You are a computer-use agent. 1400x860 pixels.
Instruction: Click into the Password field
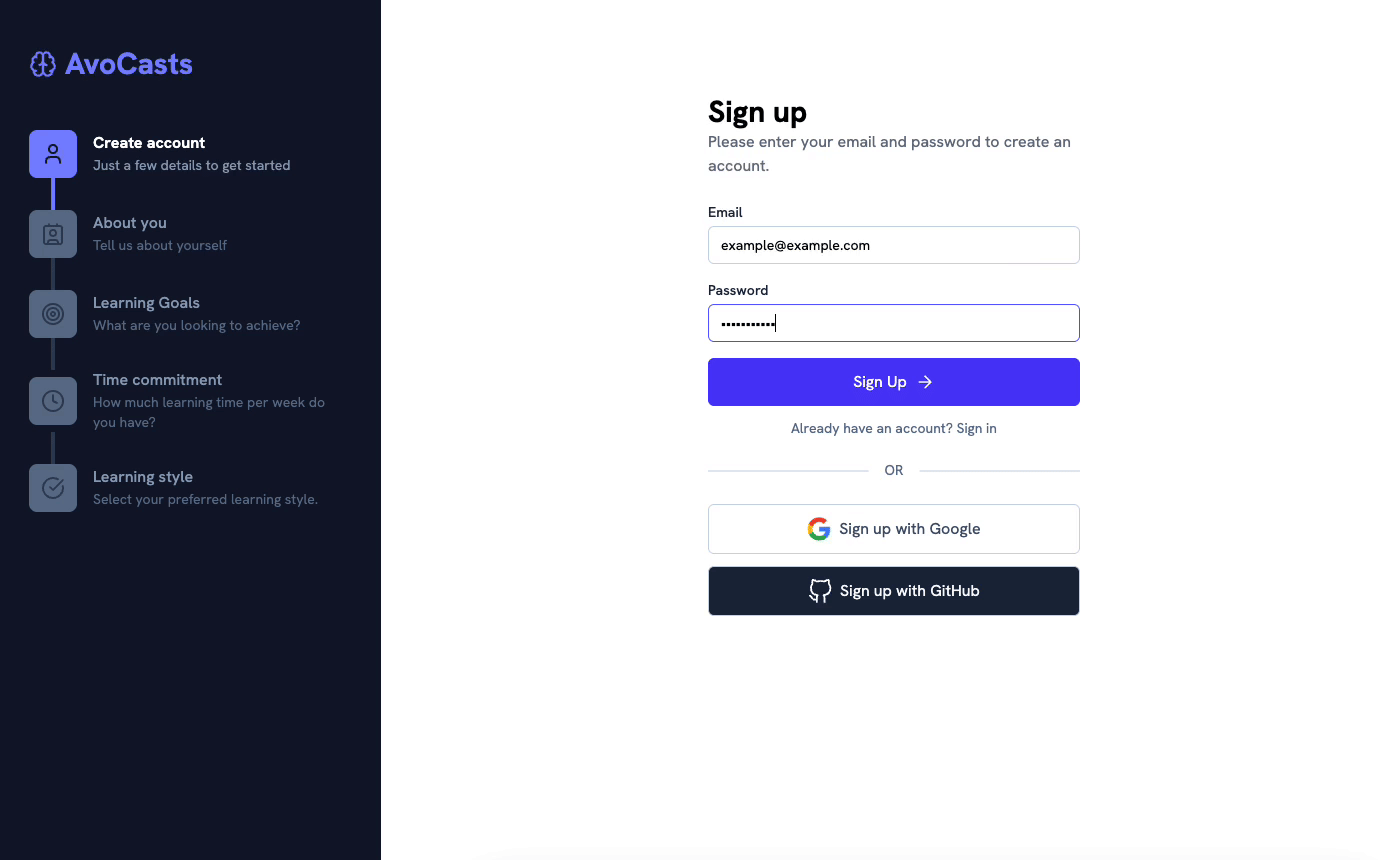[894, 323]
